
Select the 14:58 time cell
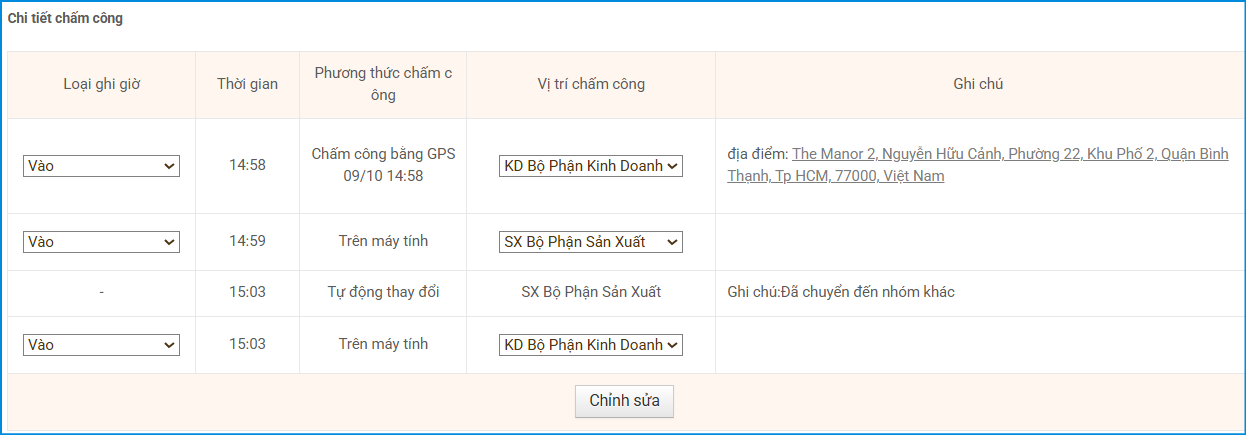[247, 165]
